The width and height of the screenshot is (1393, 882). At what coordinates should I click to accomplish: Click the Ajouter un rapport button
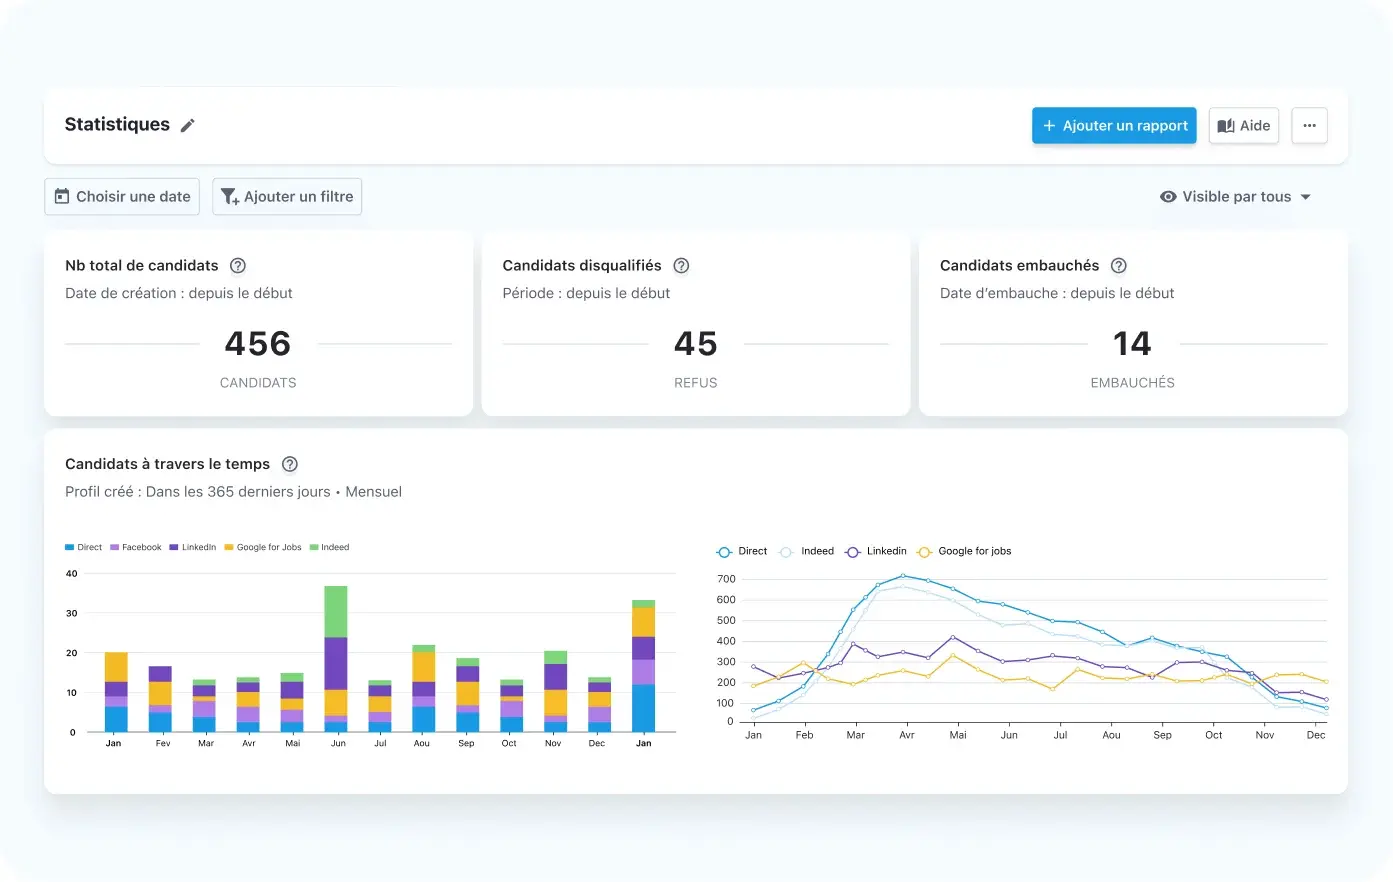pos(1114,126)
